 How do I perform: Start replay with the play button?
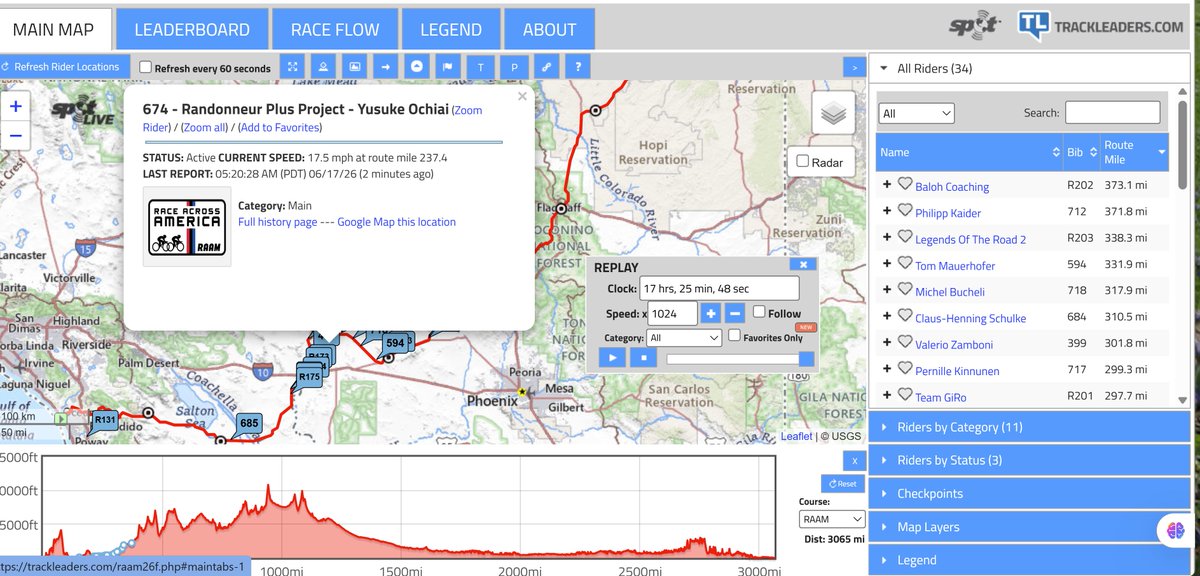pyautogui.click(x=610, y=358)
